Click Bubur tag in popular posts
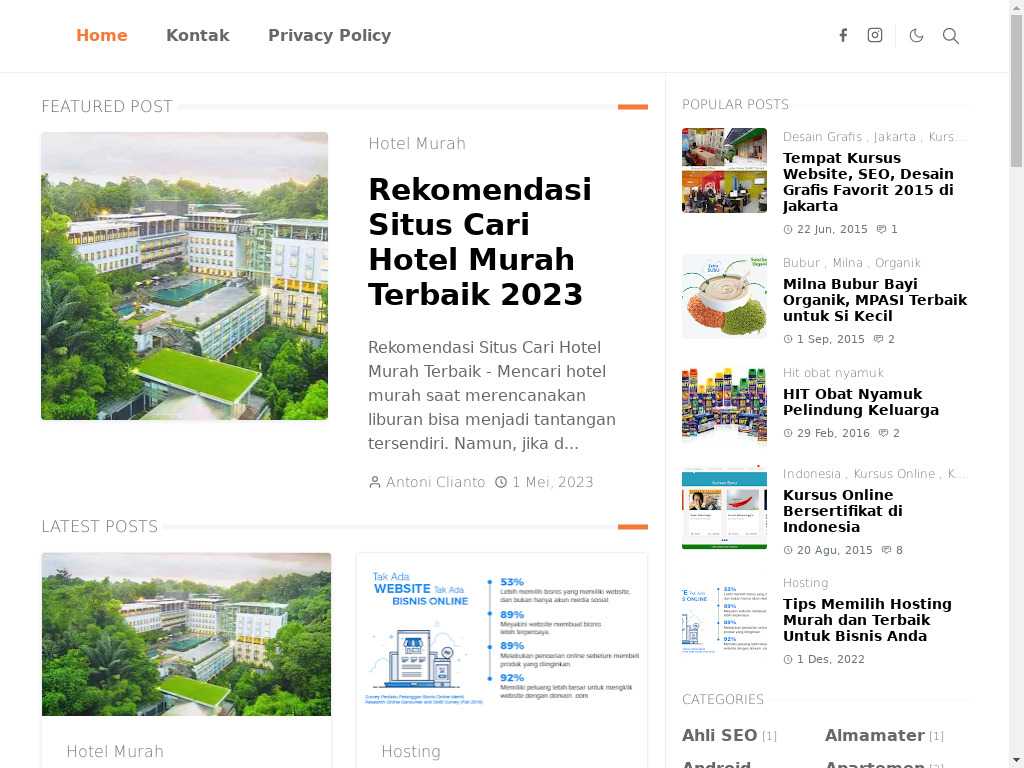Image resolution: width=1024 pixels, height=768 pixels. coord(801,263)
